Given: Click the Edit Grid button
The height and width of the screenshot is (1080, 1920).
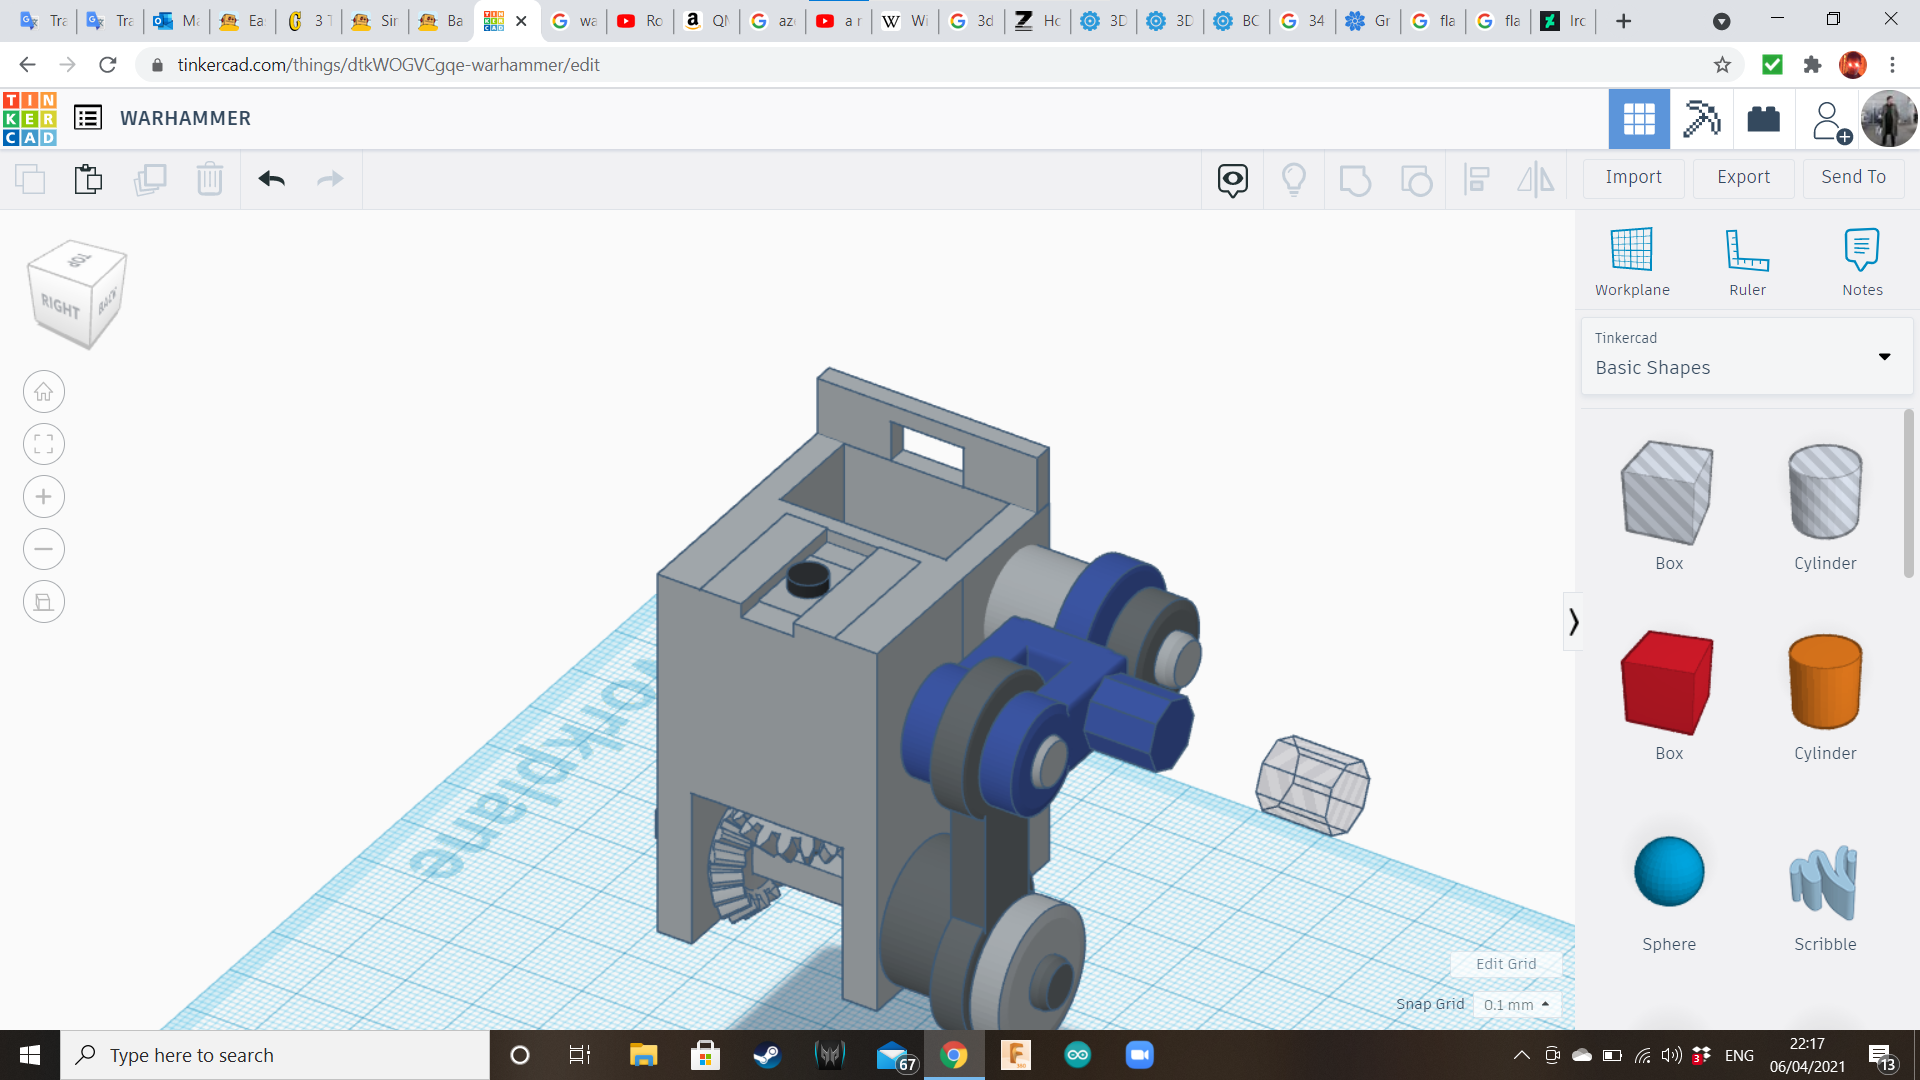Looking at the screenshot, I should [x=1506, y=964].
